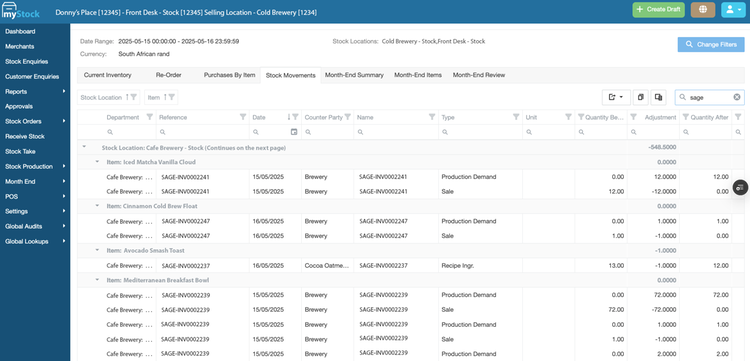Open the Date filter calendar picker

(294, 131)
